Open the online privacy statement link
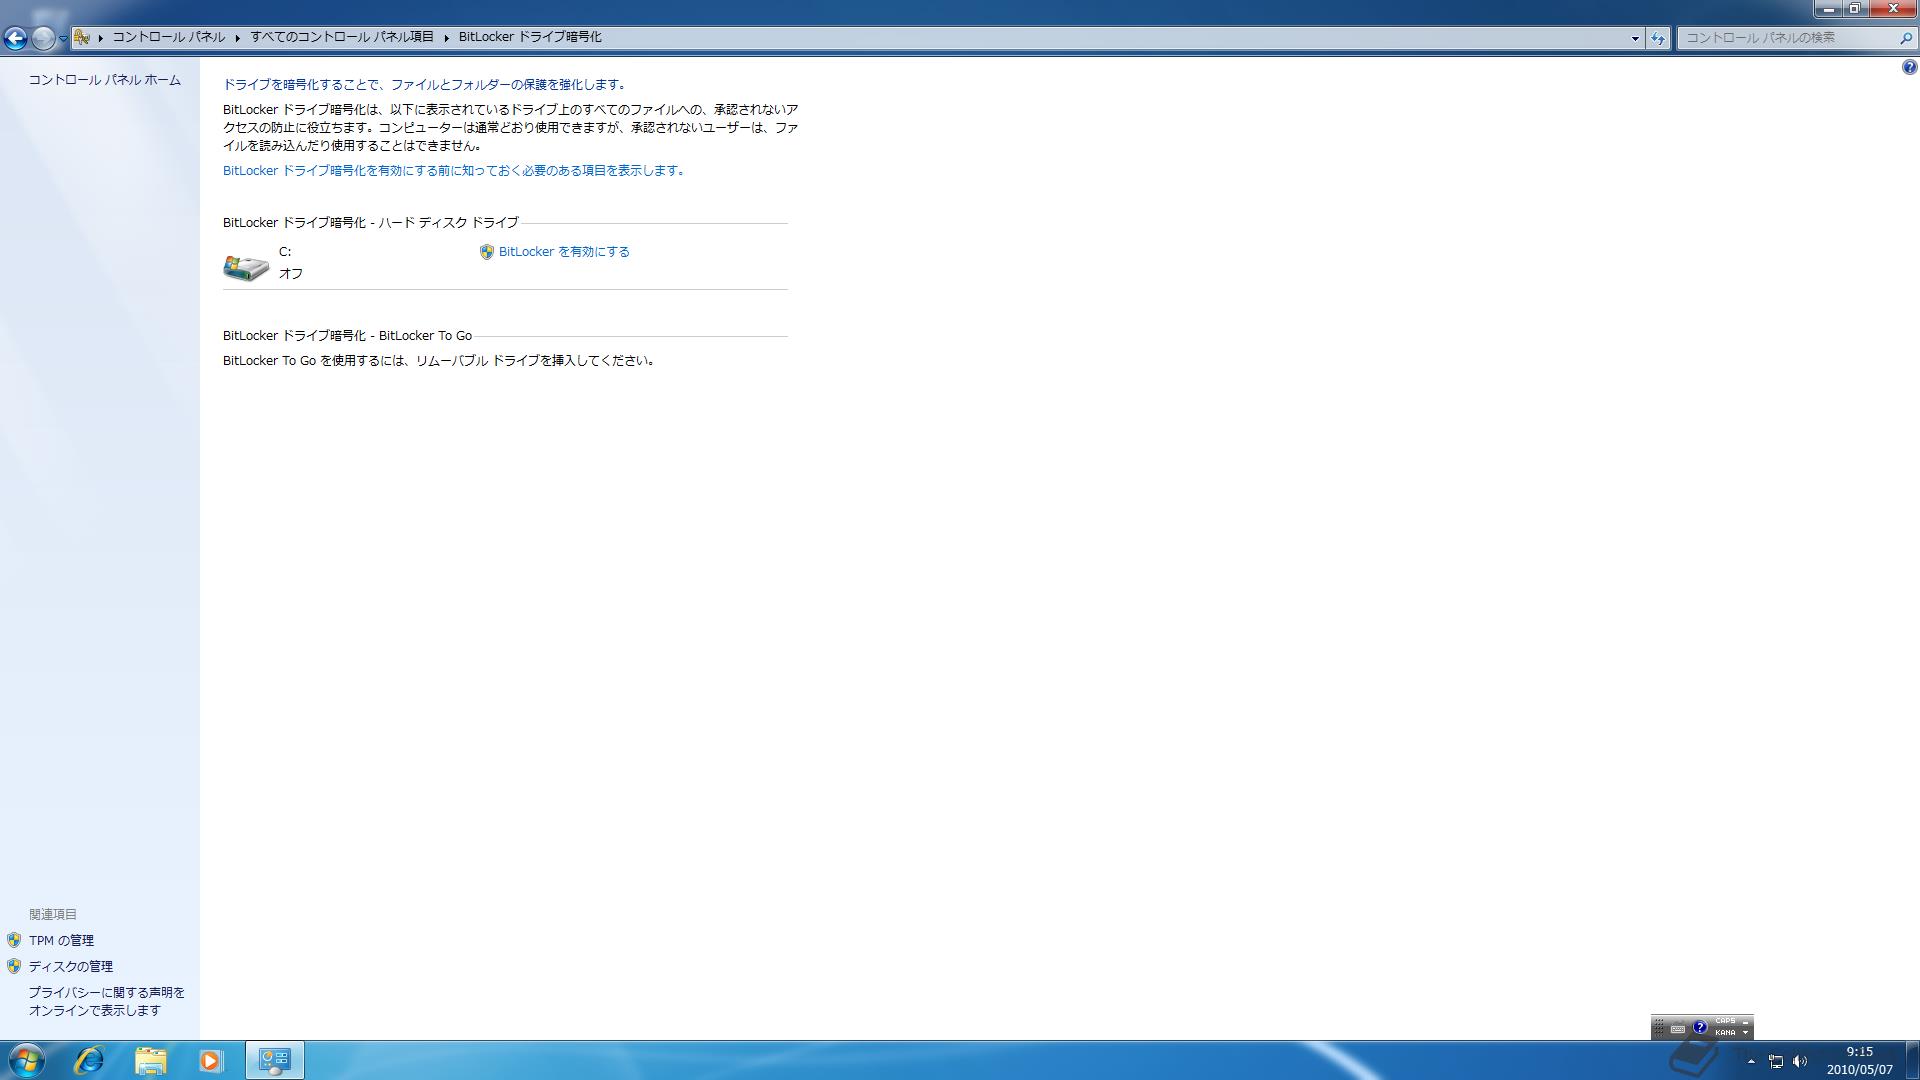 106,1001
